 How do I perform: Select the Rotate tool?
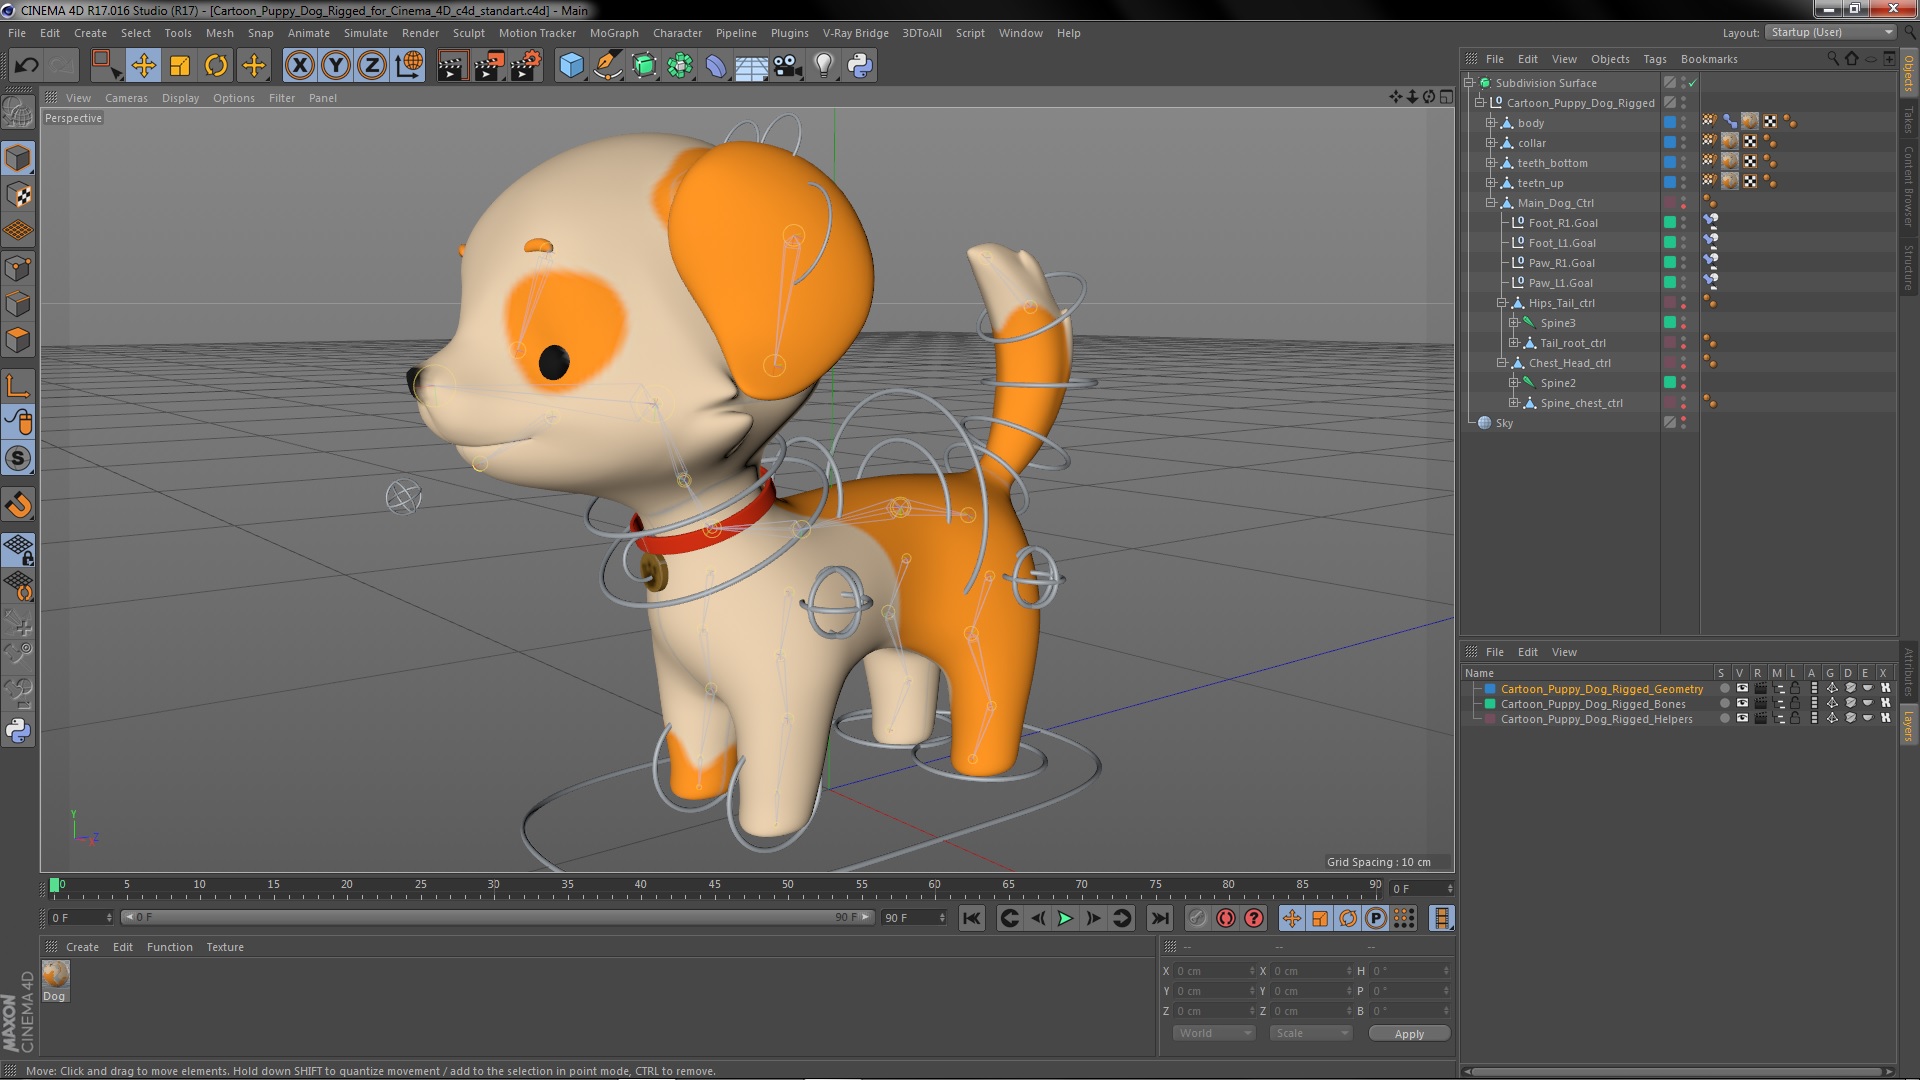point(216,66)
